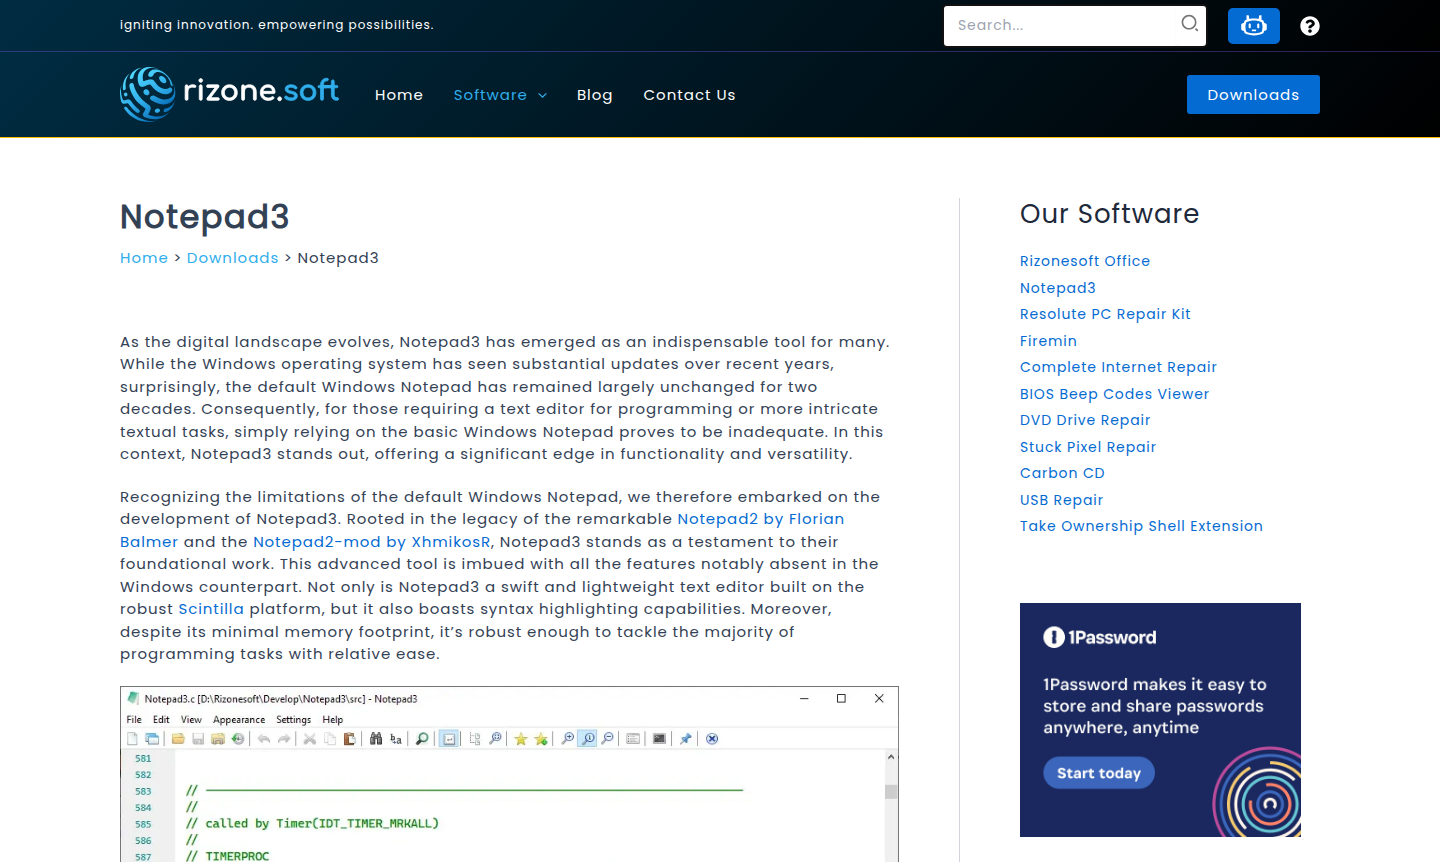Click the Undo arrow icon in Notepad3 toolbar
This screenshot has width=1440, height=862.
coord(262,738)
